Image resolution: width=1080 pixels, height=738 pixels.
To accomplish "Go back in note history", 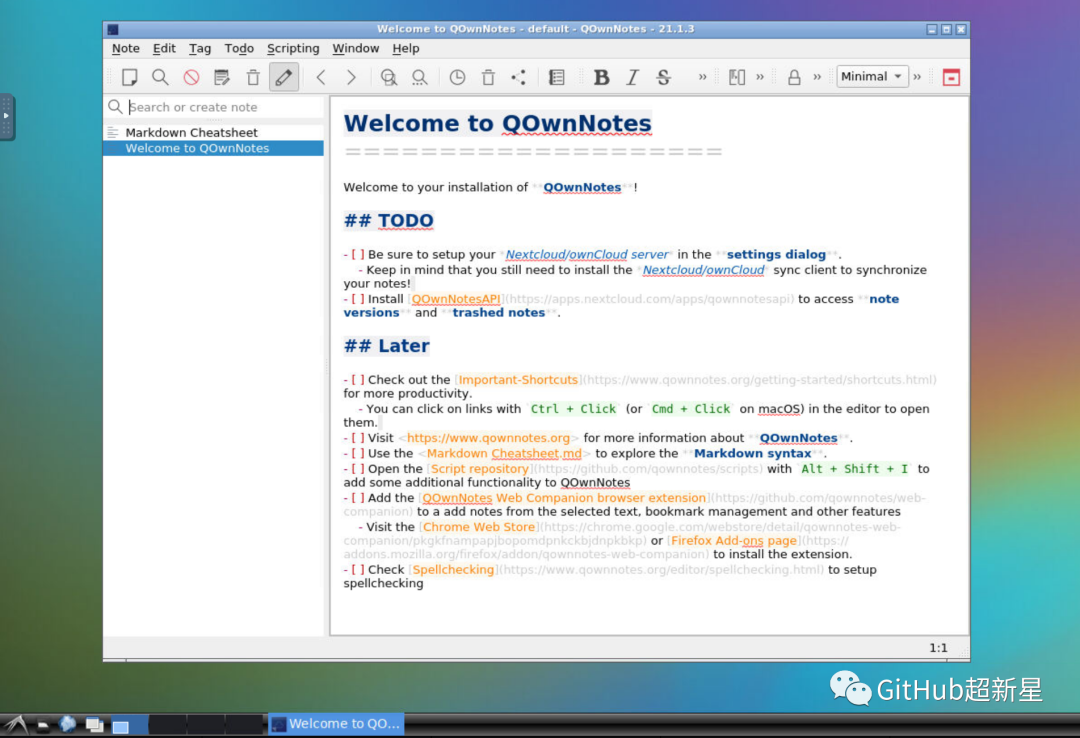I will [321, 77].
